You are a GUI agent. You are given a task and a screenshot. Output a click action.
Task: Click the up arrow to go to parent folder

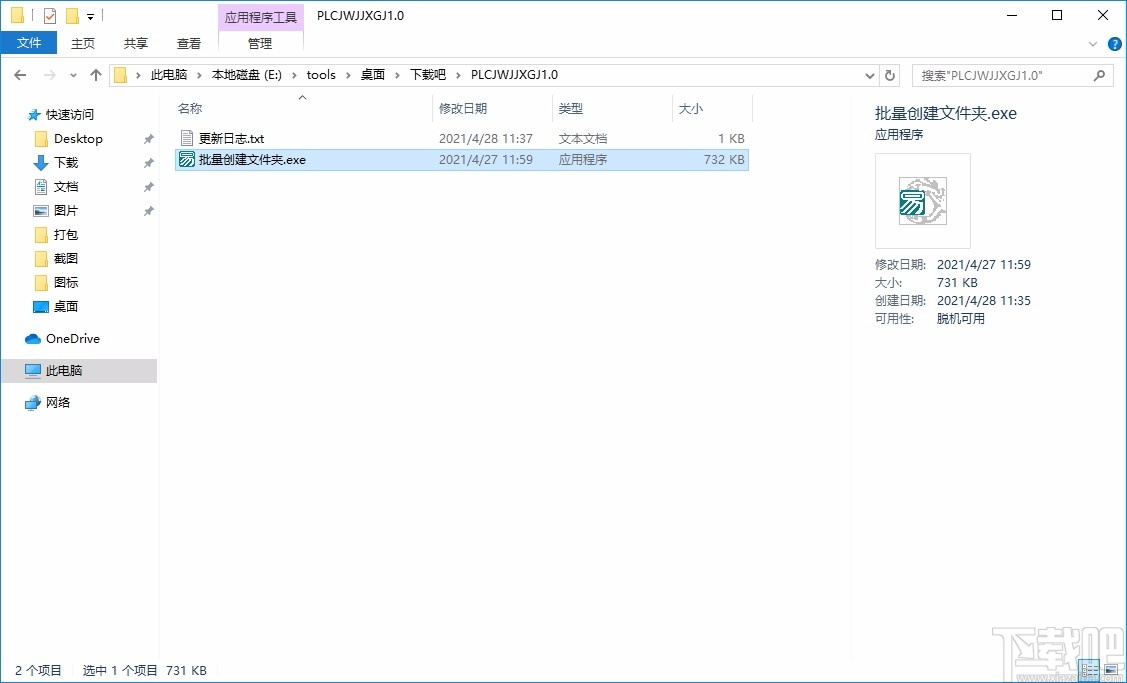(95, 74)
